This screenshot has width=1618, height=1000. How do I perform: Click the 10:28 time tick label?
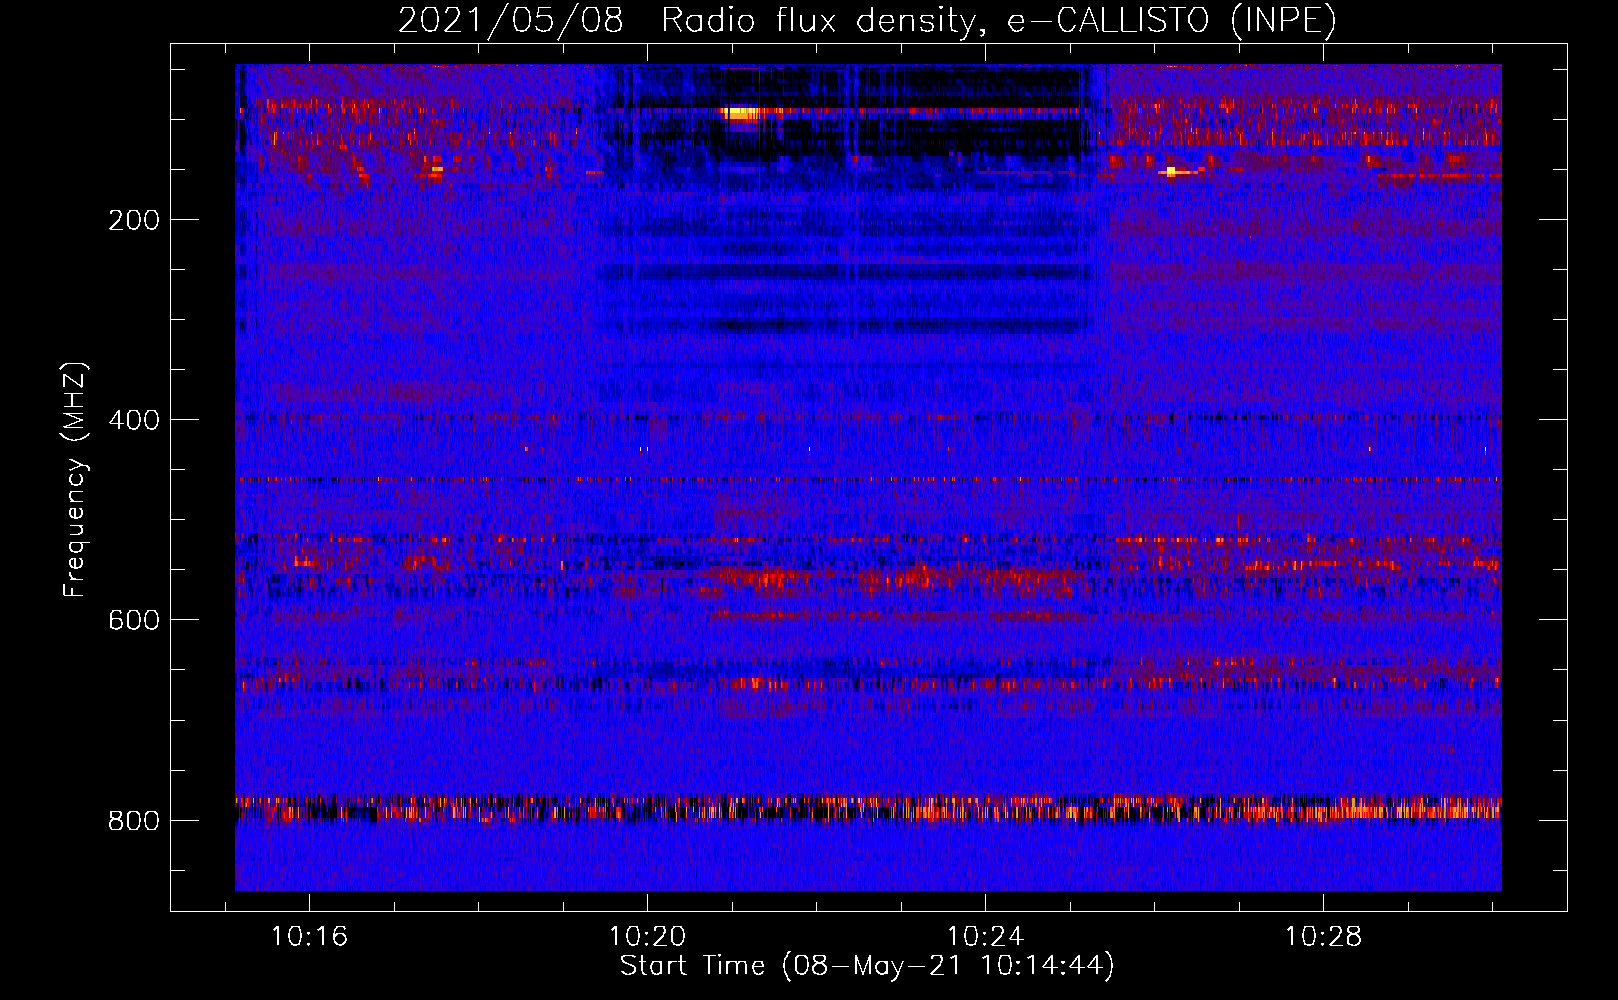tap(1323, 936)
